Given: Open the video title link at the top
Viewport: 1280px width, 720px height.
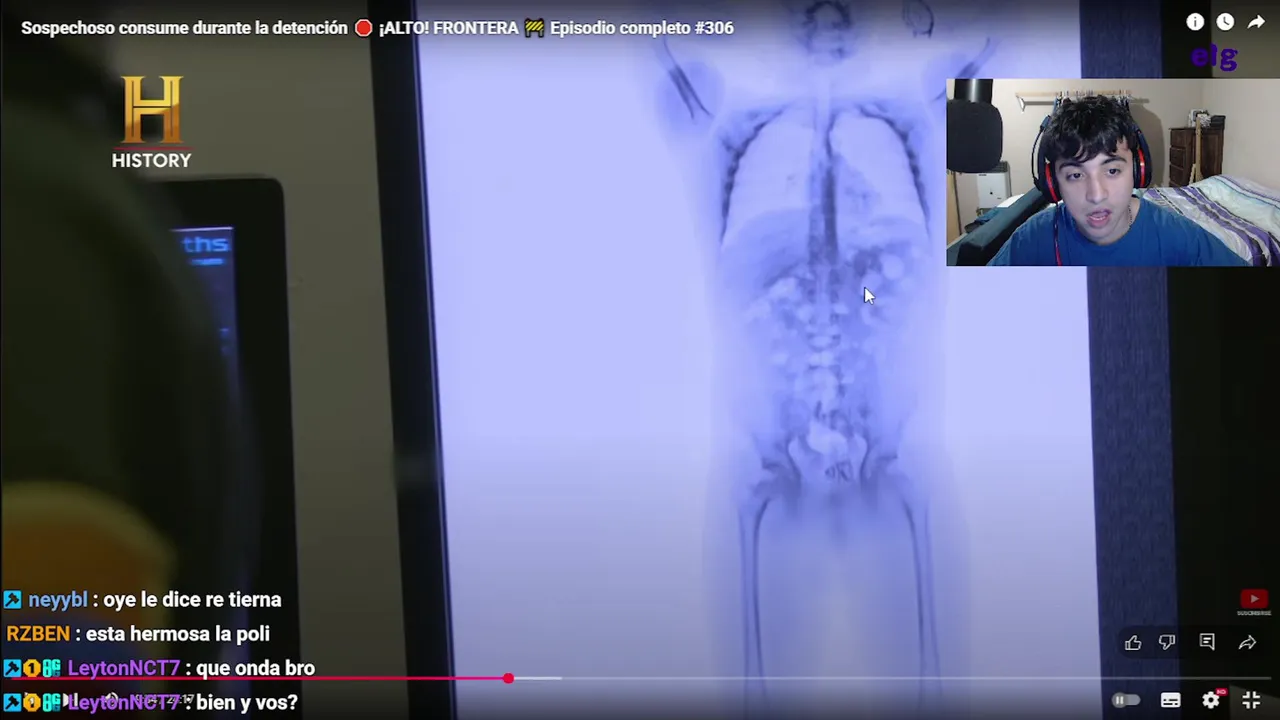Looking at the screenshot, I should click(x=377, y=28).
